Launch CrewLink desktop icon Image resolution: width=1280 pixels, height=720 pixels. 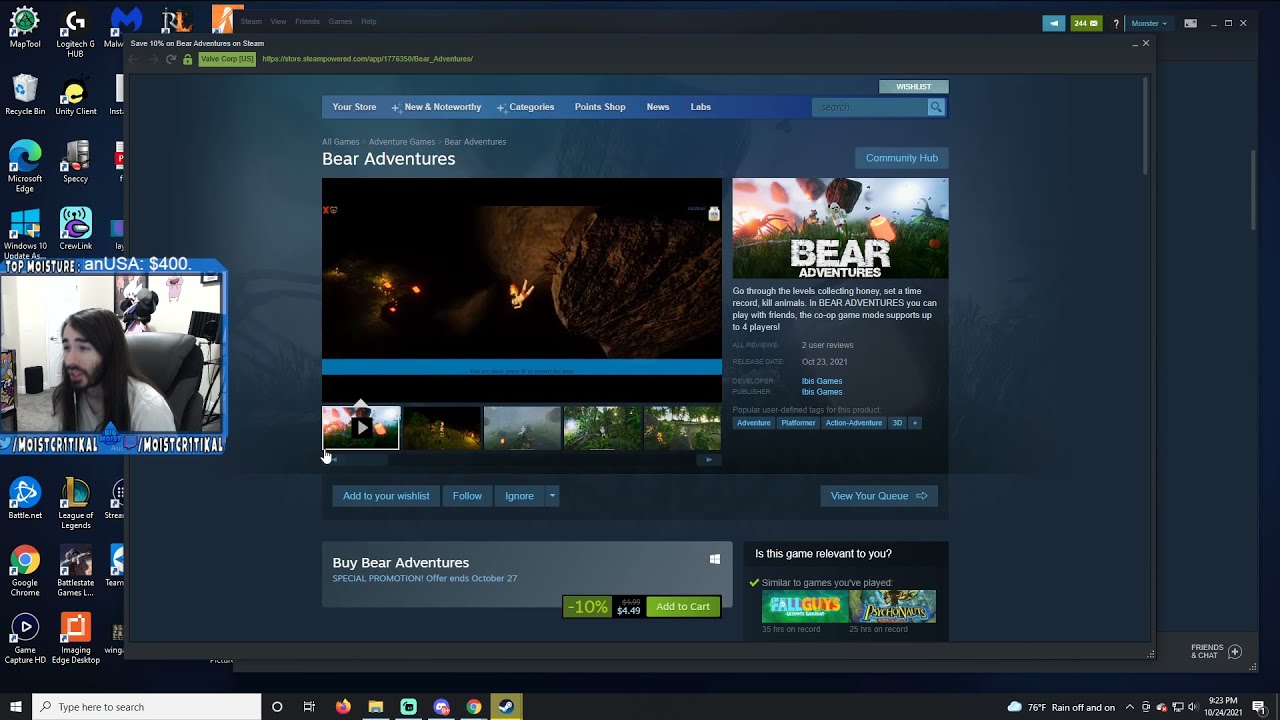pos(75,229)
